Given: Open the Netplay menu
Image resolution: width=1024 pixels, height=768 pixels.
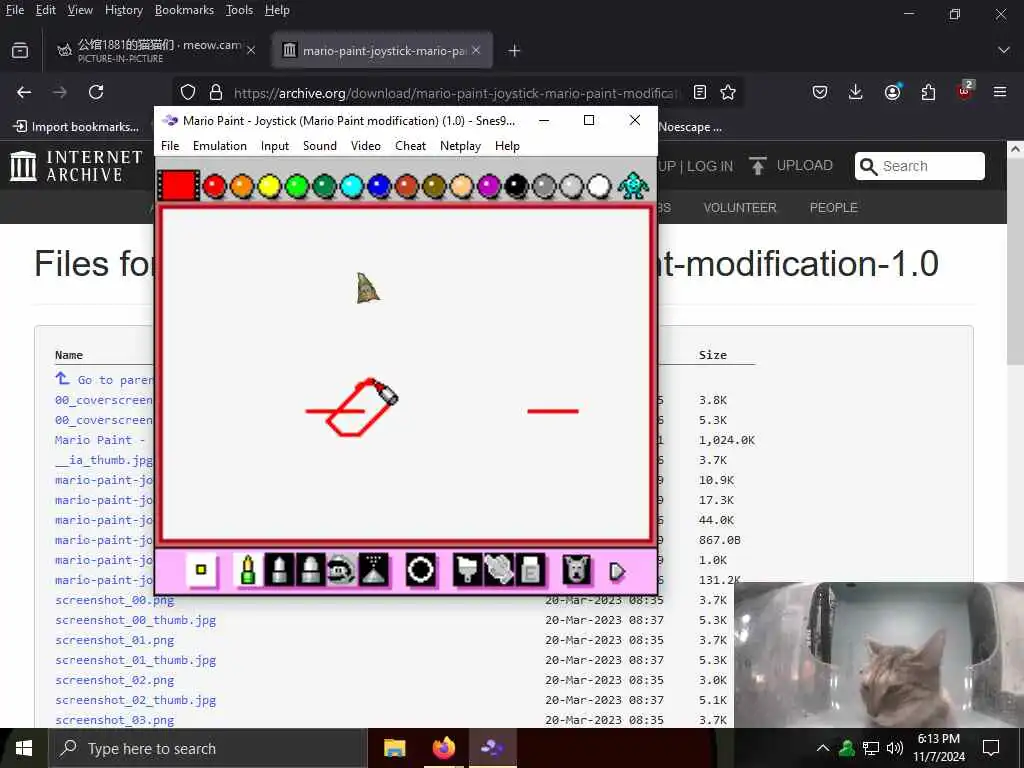Looking at the screenshot, I should [460, 146].
